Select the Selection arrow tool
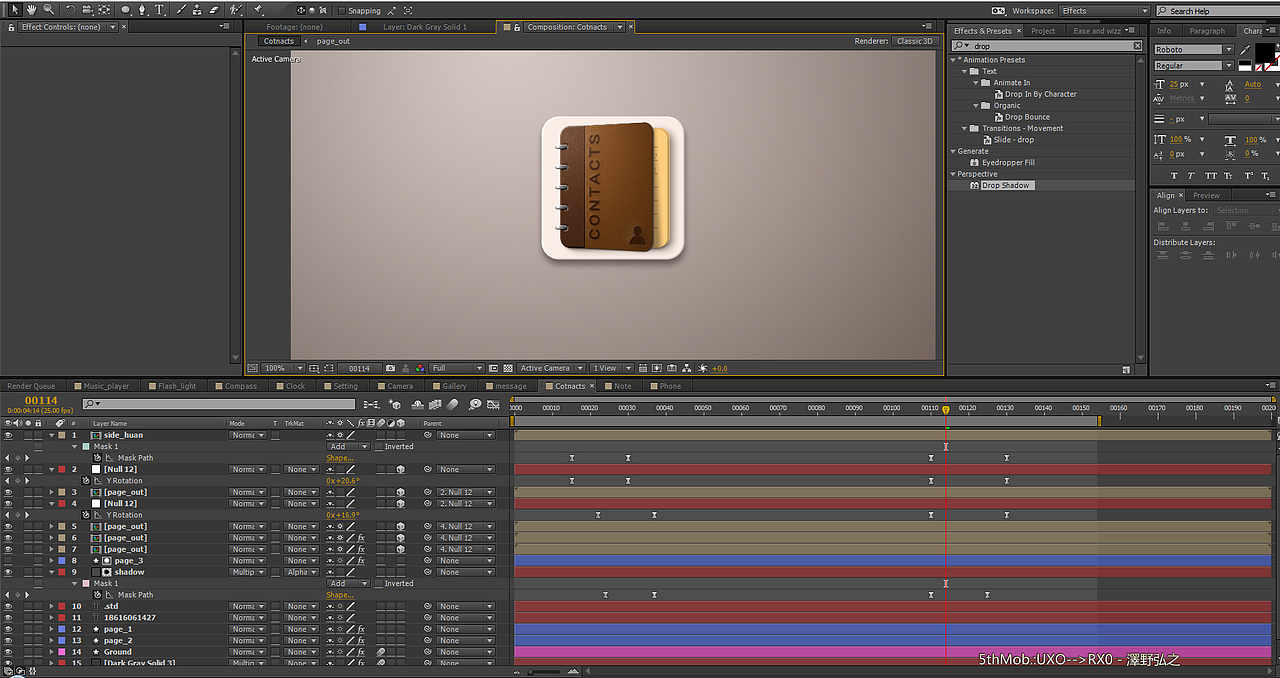1280x678 pixels. click(x=16, y=9)
